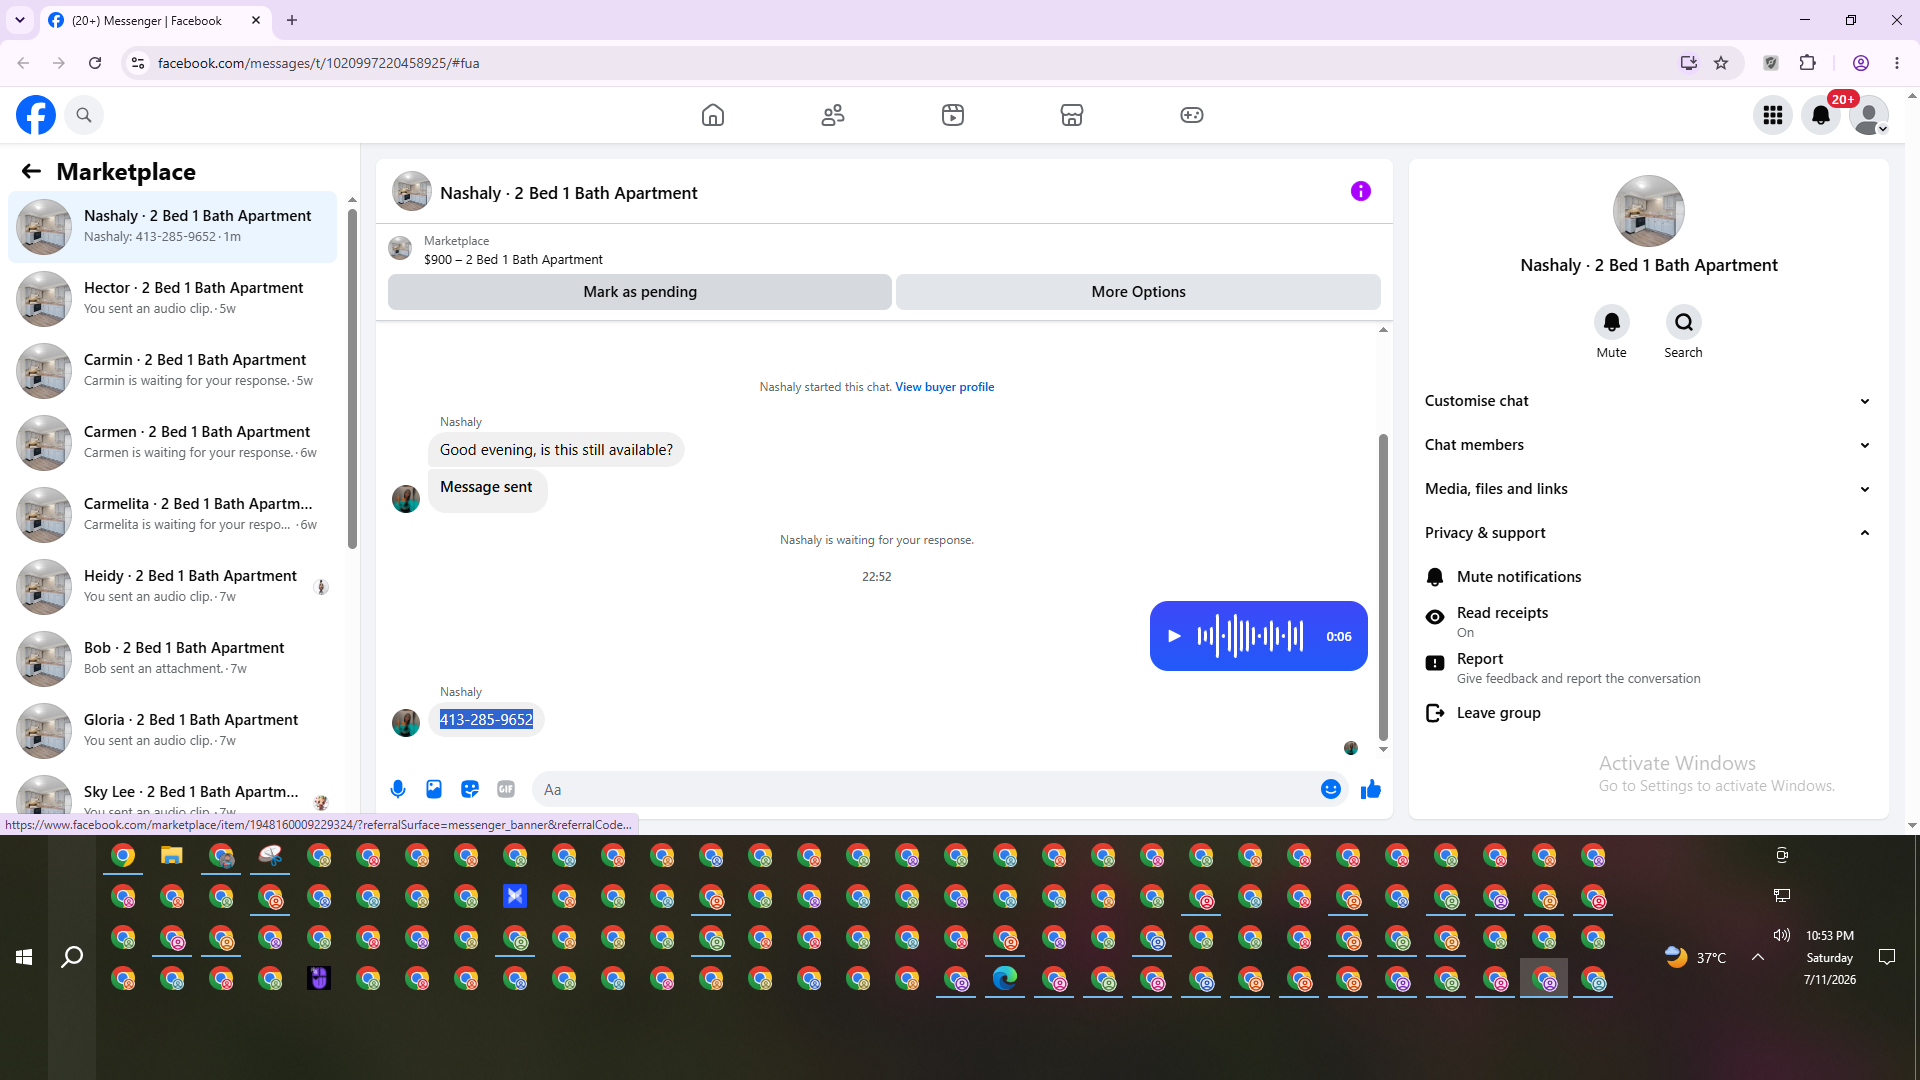Expand the Customise chat section
The image size is (1920, 1080).
pyautogui.click(x=1648, y=401)
